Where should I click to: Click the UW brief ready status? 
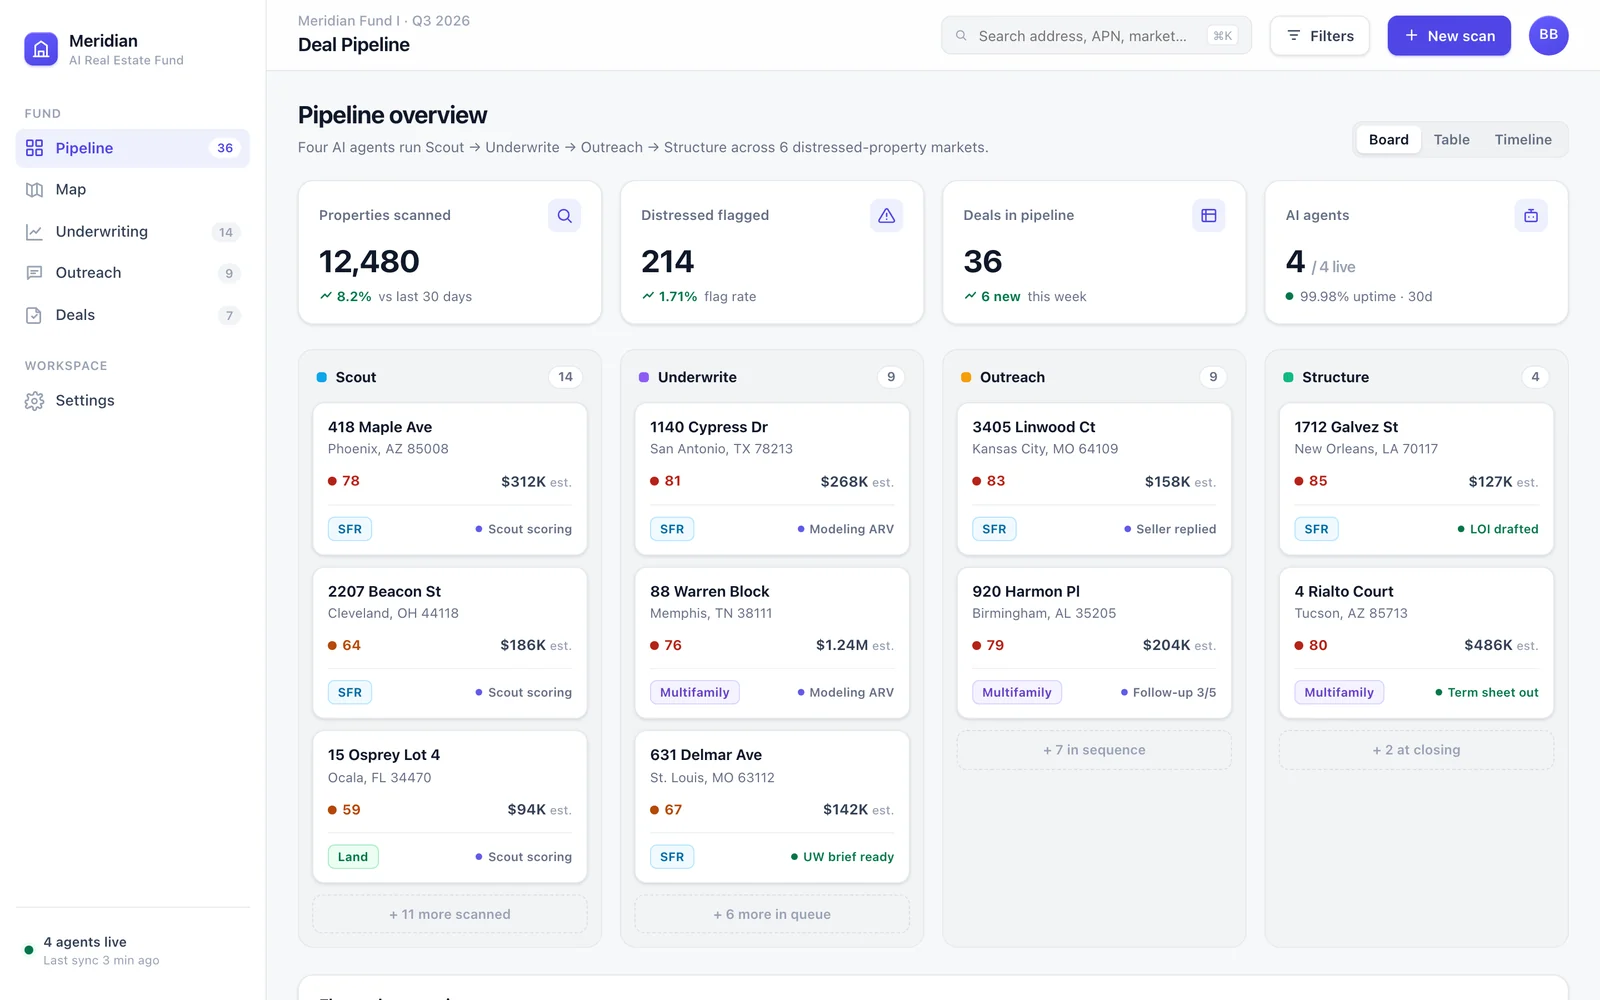[842, 857]
